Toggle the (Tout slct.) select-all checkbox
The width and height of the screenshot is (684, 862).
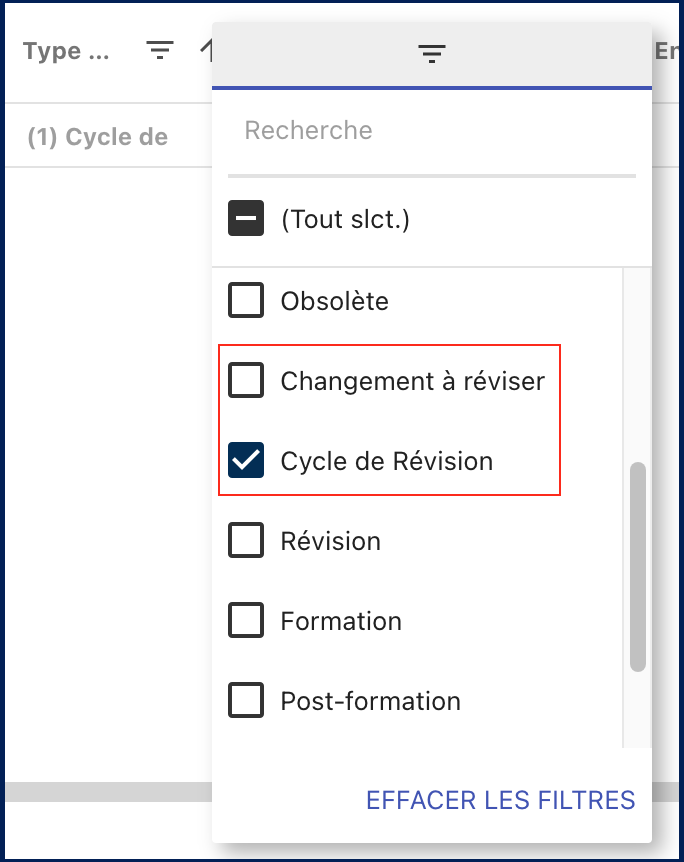click(x=246, y=219)
